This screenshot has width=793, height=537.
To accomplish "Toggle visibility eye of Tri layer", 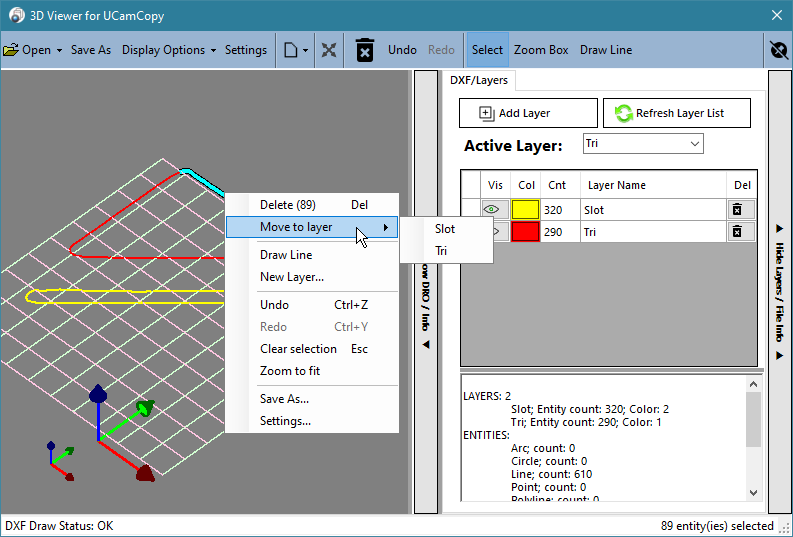I will tap(499, 232).
